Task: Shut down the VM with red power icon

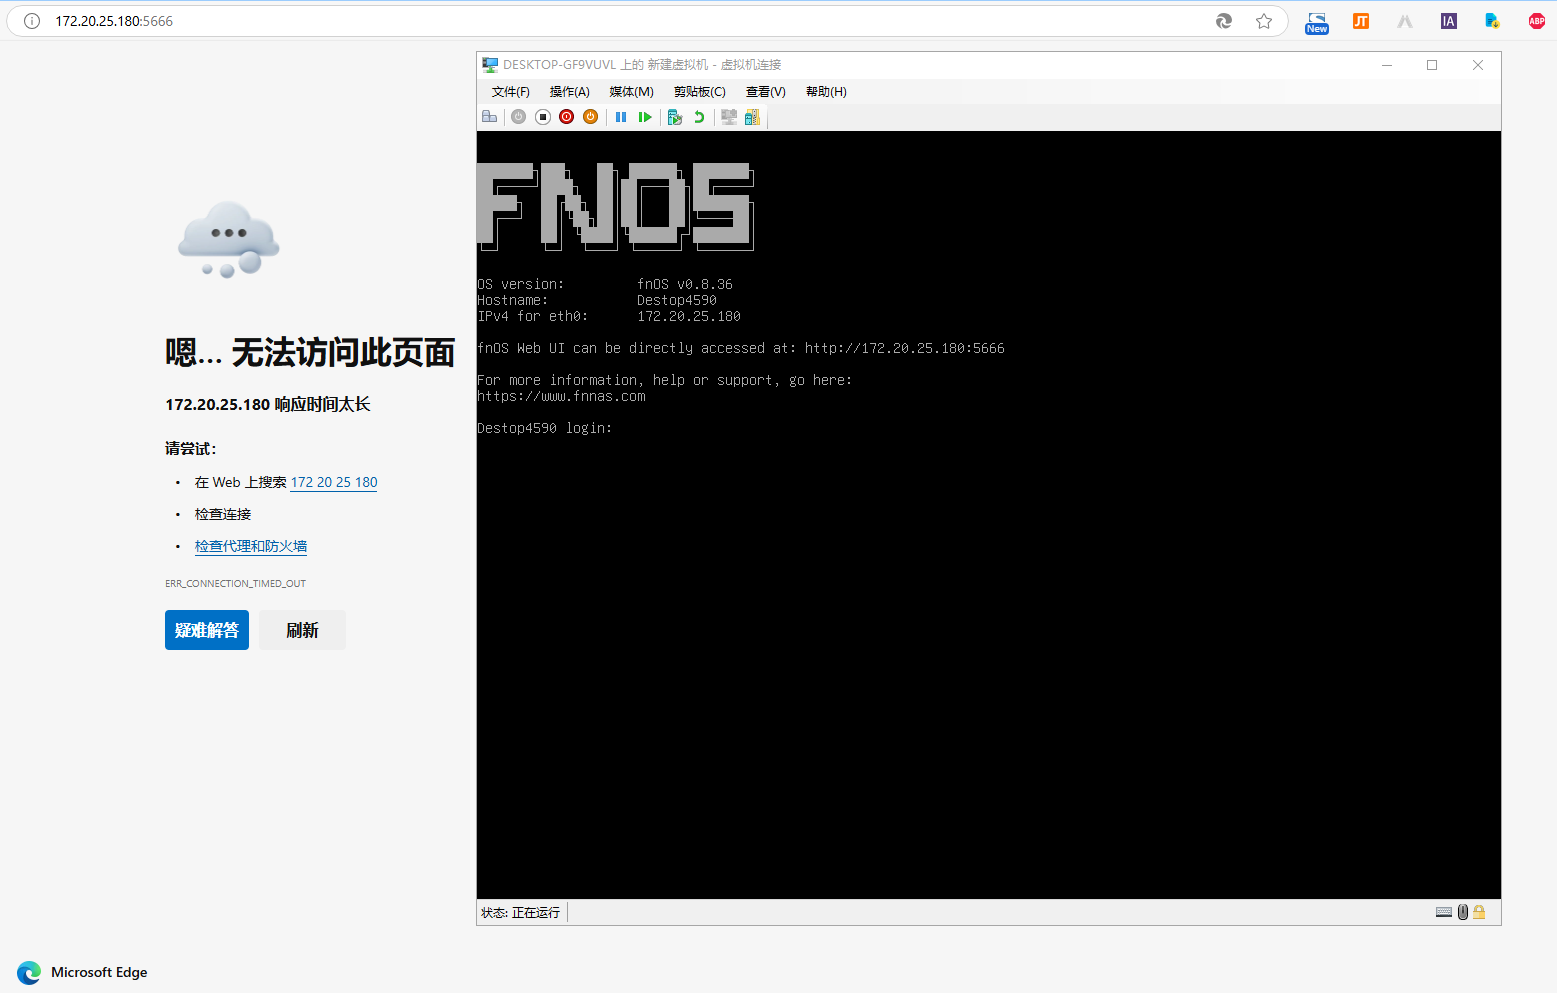Action: 567,117
